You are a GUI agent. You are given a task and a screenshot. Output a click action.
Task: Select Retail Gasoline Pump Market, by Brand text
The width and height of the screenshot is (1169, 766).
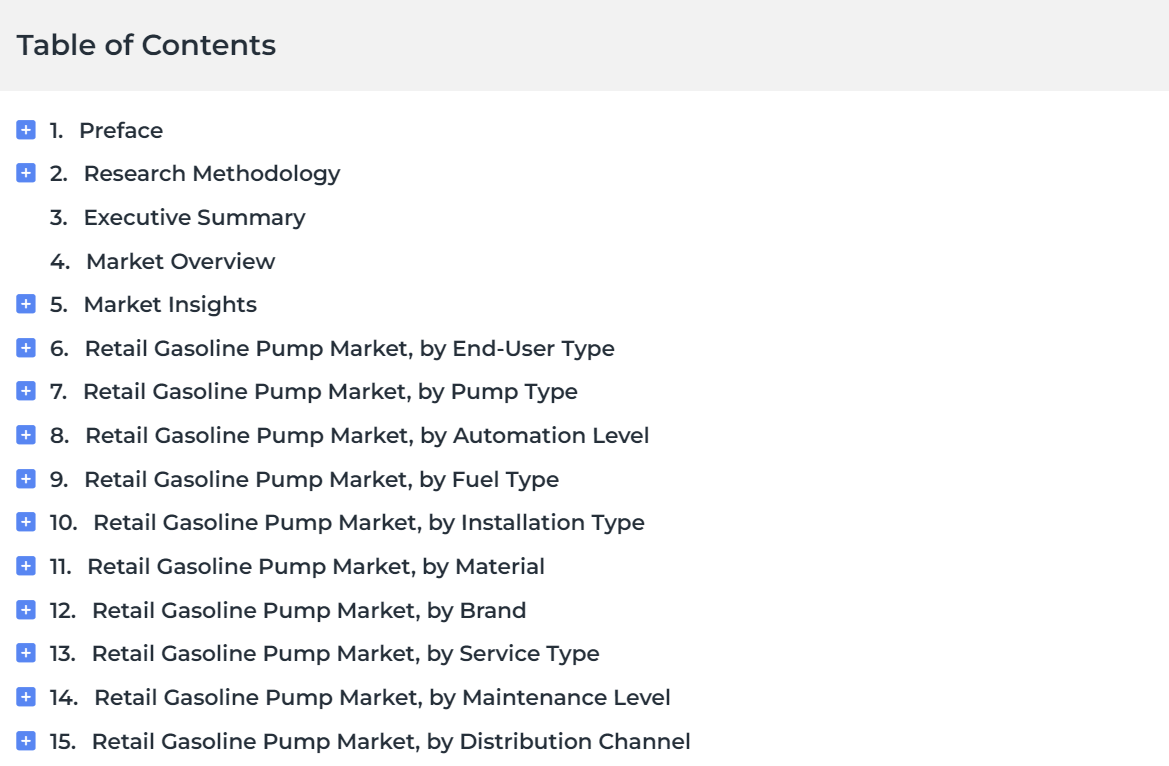coord(308,610)
